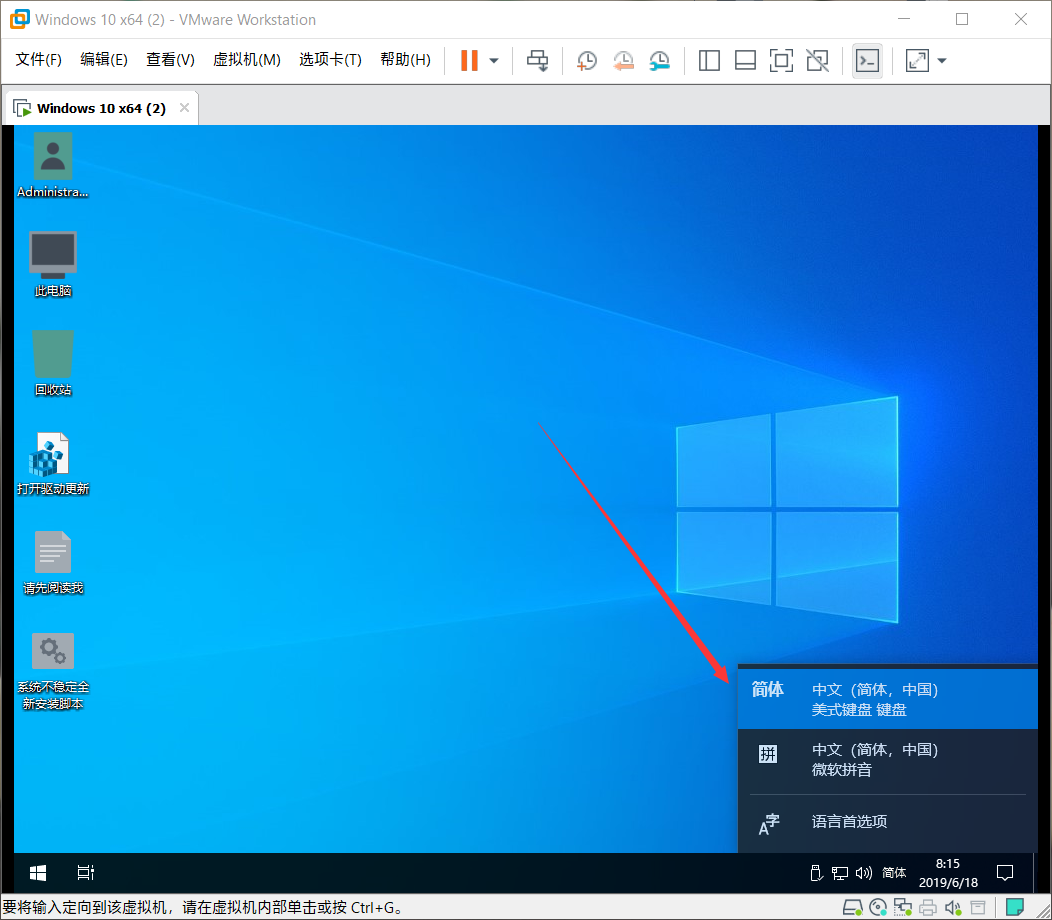Open the 查看(V) menu

point(170,60)
